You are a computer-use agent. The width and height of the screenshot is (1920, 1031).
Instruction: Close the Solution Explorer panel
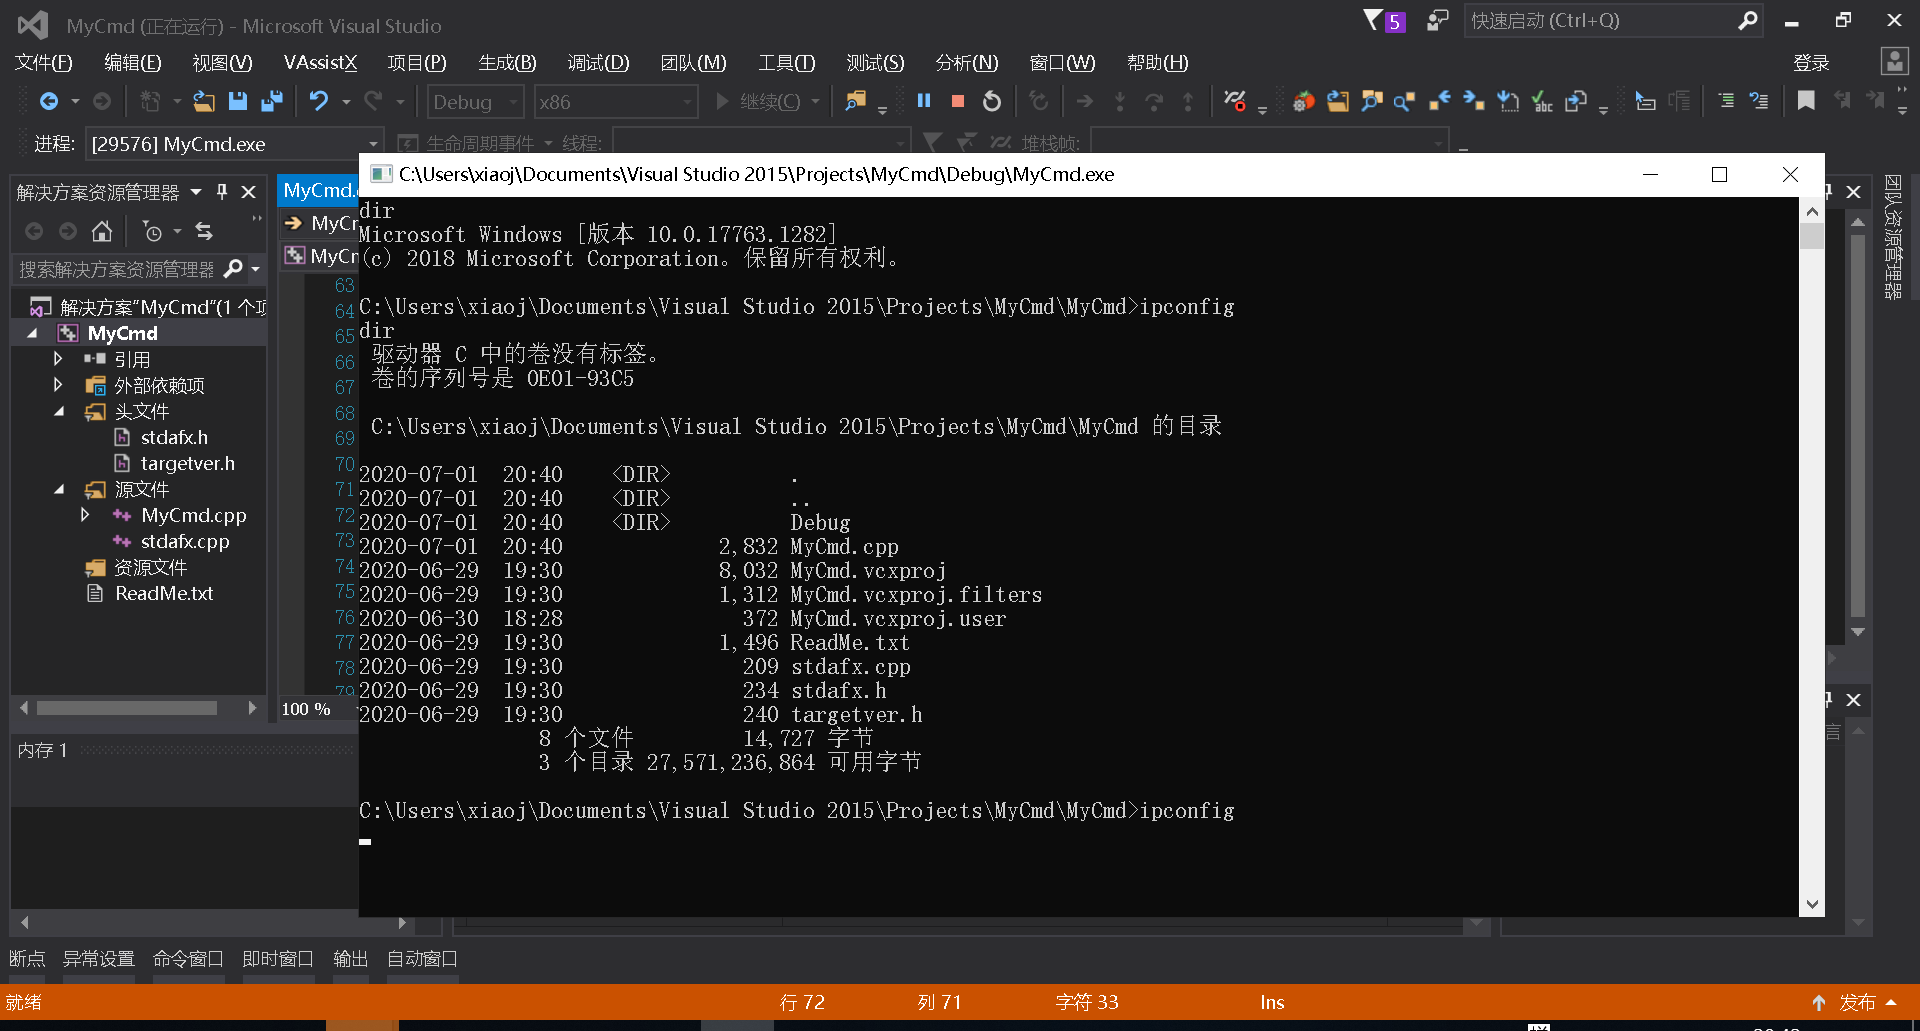[x=249, y=192]
